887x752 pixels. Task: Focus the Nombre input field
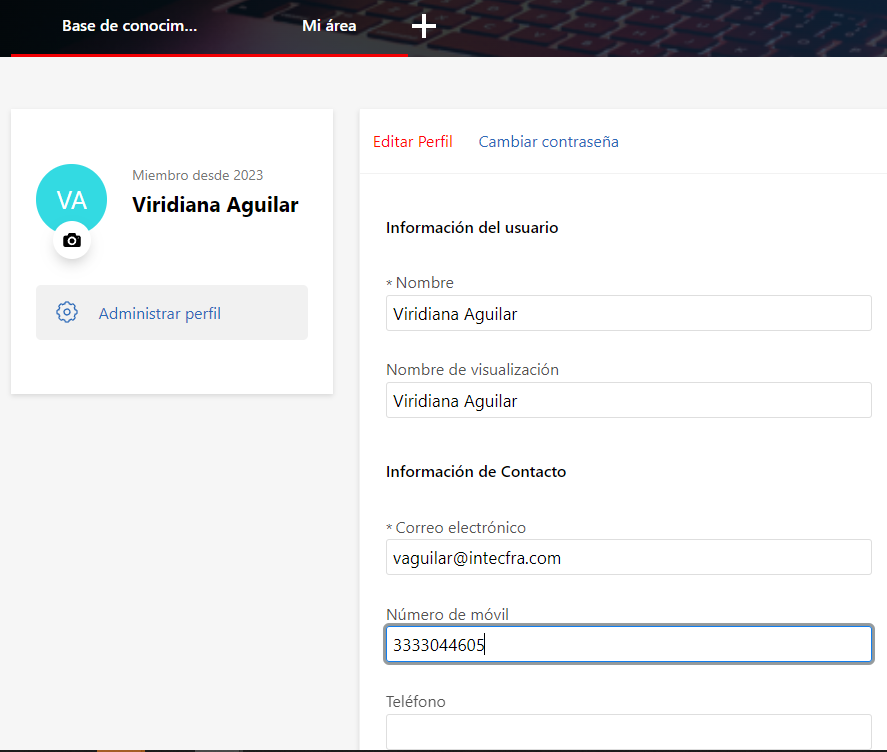tap(628, 314)
